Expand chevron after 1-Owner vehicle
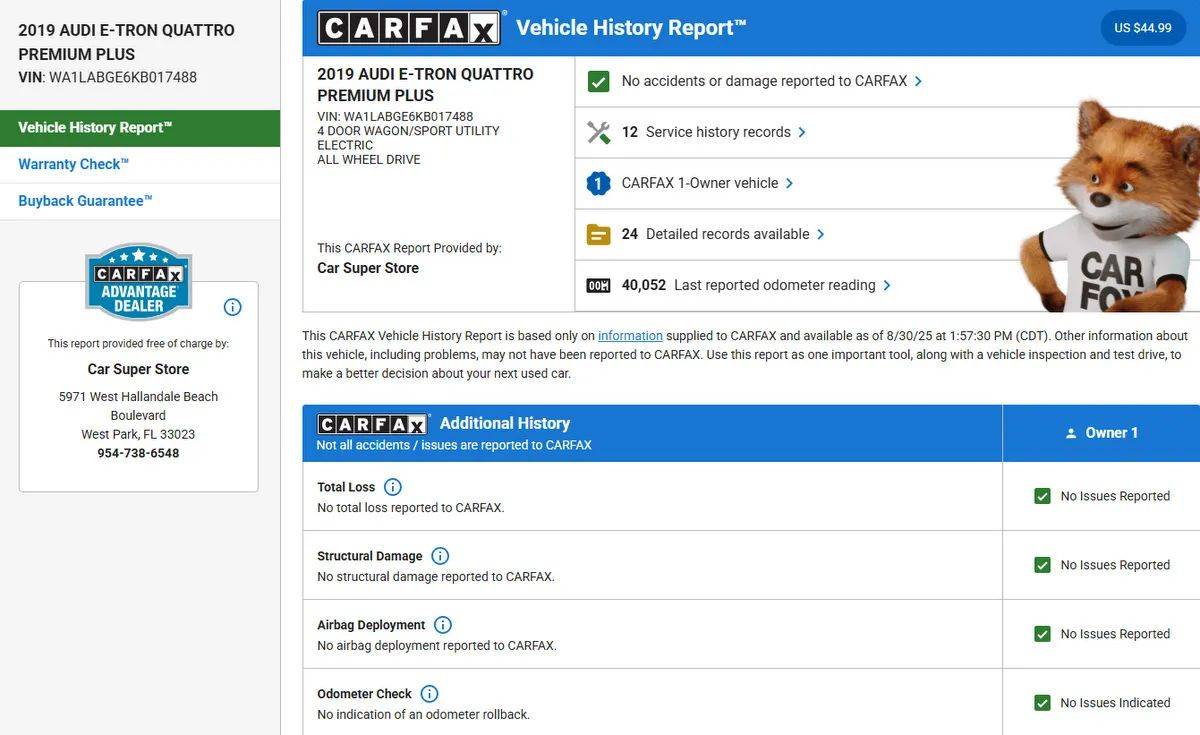The image size is (1200, 735). pos(789,183)
